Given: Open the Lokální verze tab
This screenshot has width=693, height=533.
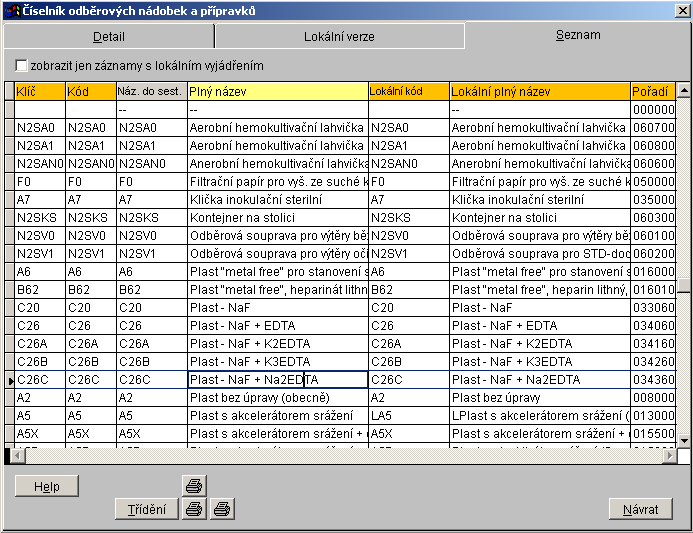Looking at the screenshot, I should 339,37.
